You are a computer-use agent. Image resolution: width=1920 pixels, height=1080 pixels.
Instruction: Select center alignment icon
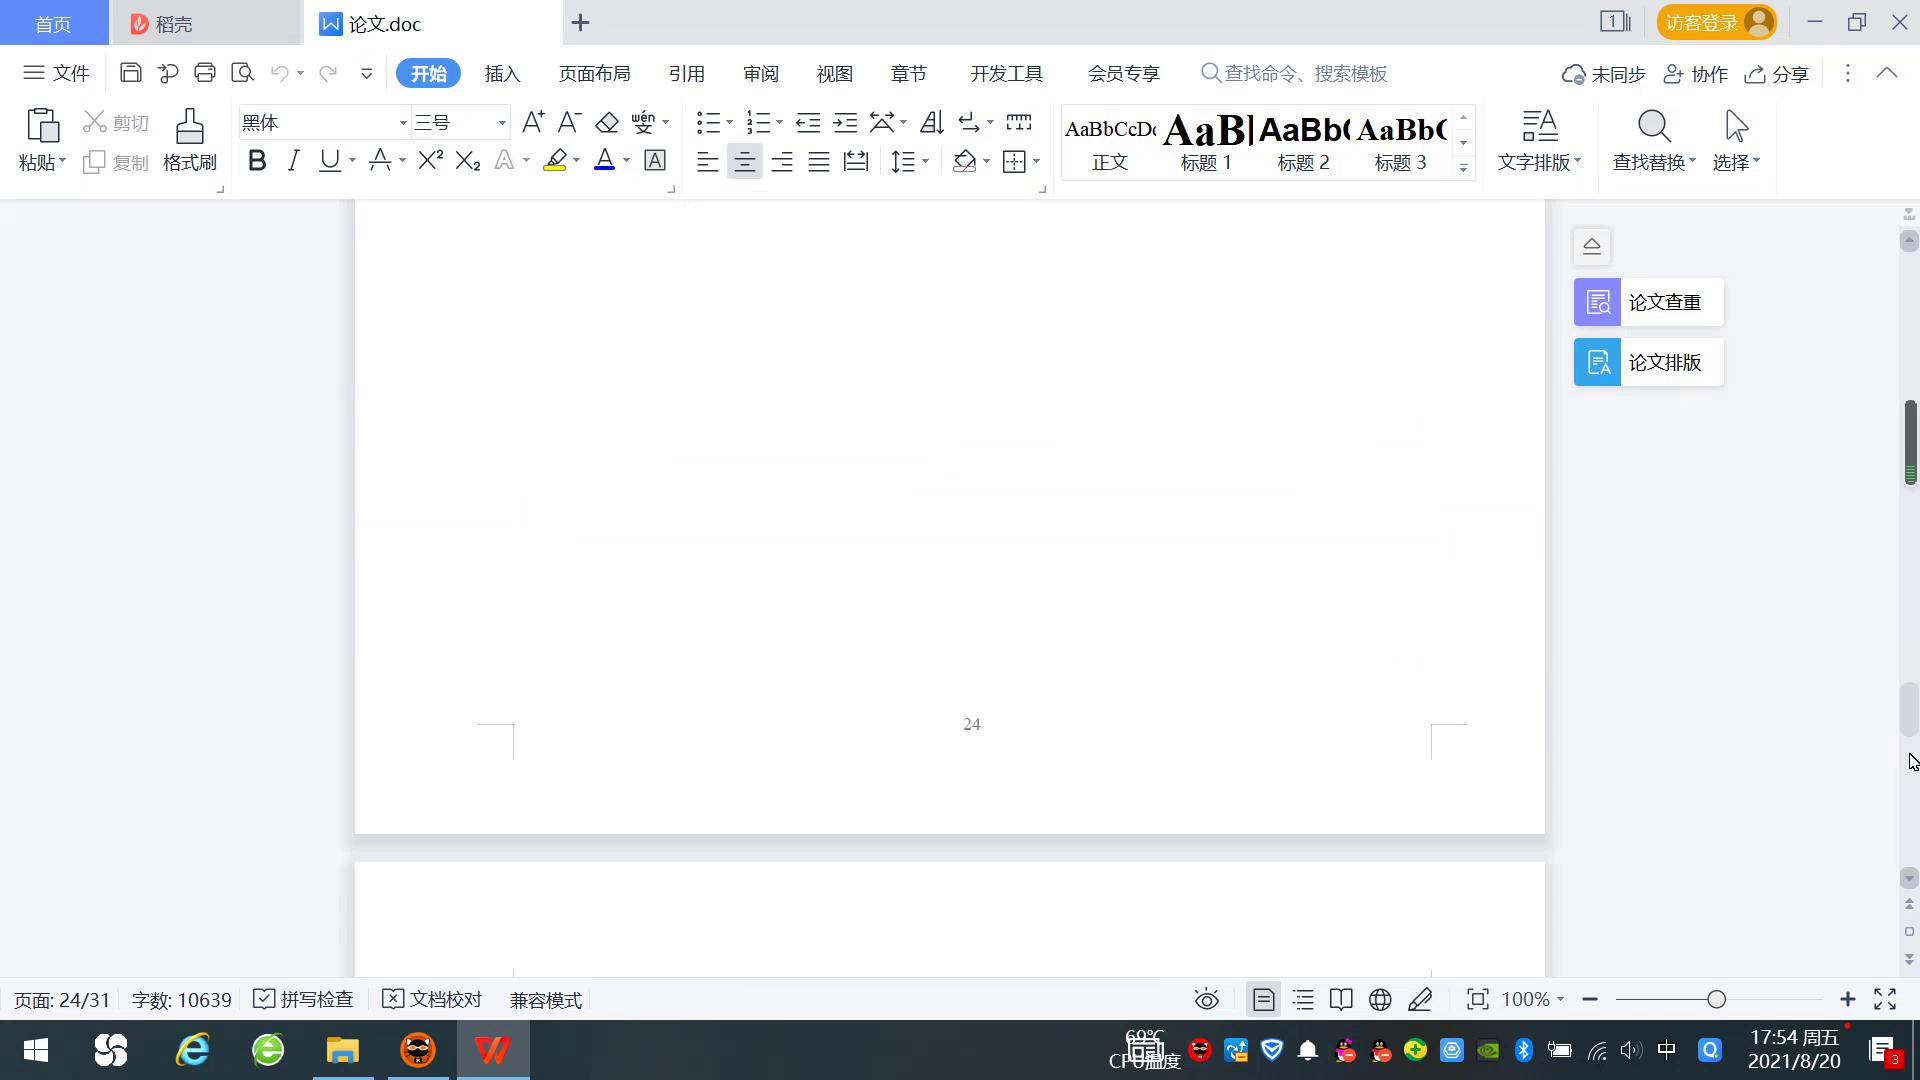pos(744,161)
